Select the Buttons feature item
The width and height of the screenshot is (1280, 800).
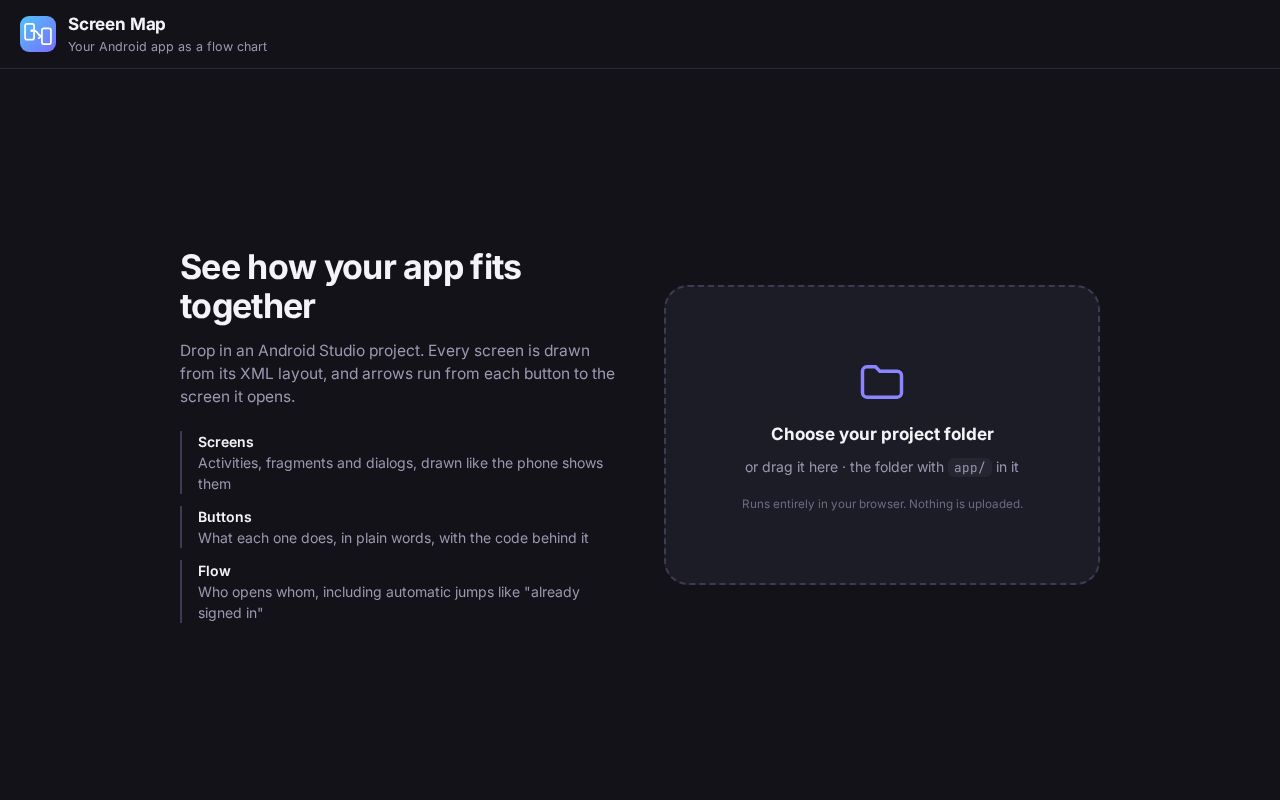tap(400, 527)
